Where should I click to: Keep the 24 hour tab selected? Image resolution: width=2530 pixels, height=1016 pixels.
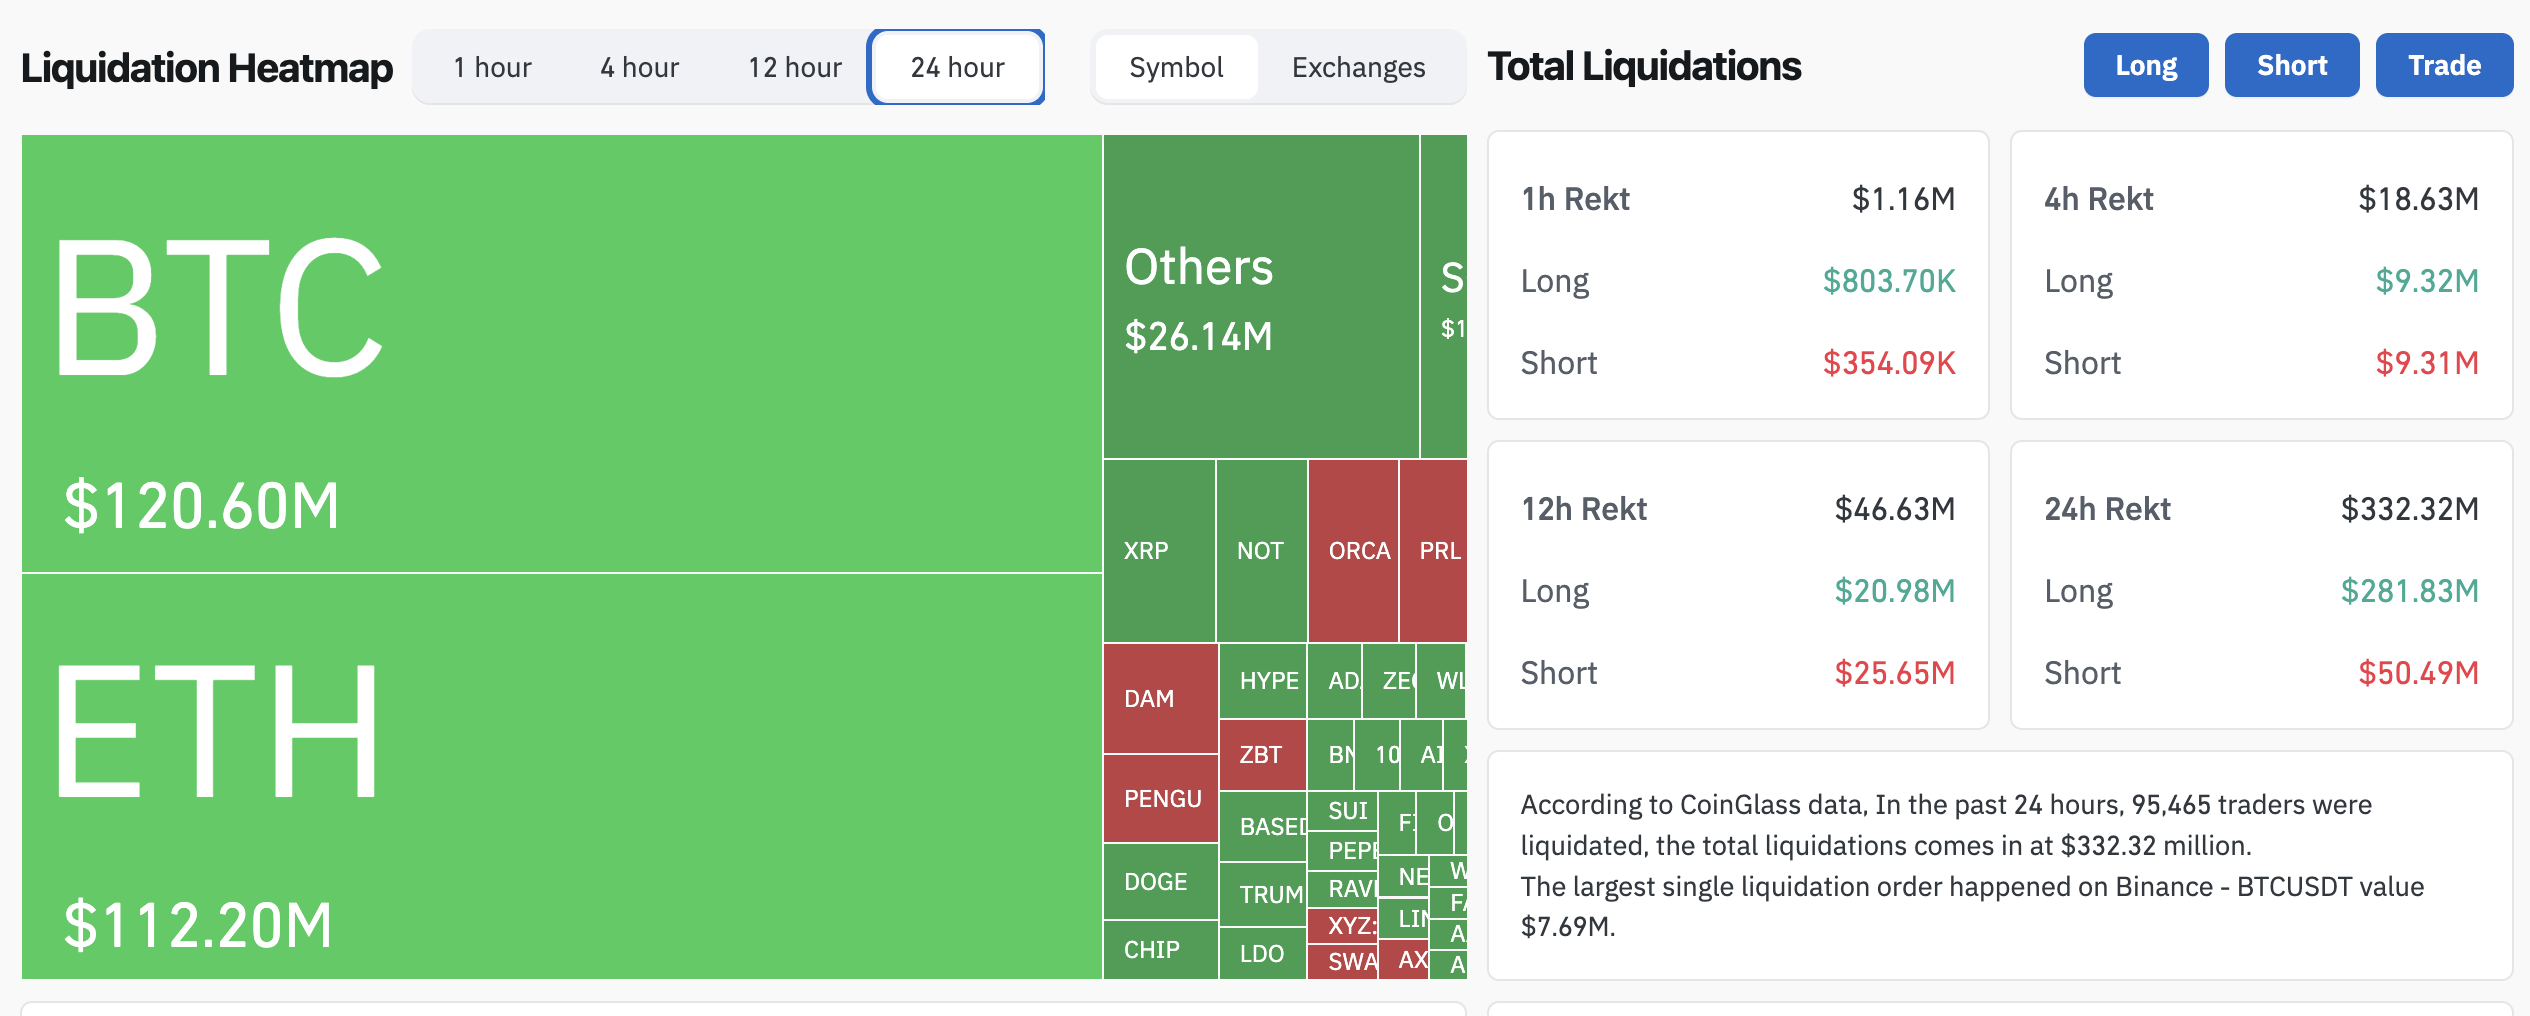[x=955, y=67]
